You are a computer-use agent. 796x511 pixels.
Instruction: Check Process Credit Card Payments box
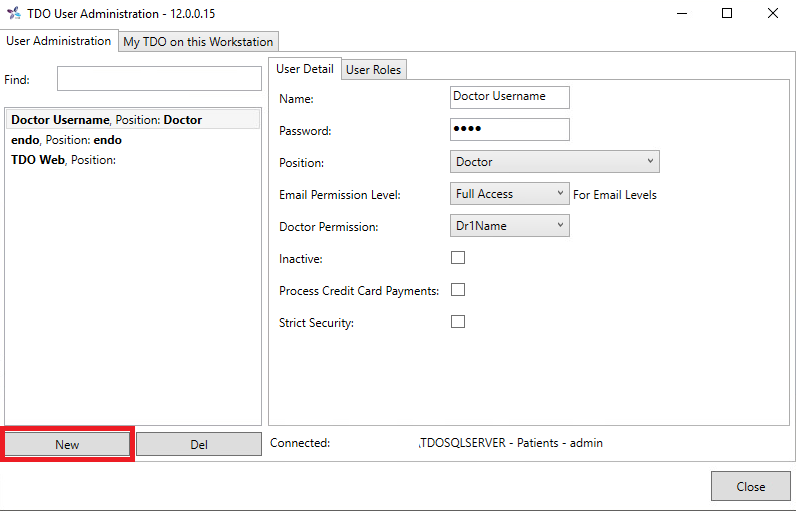458,290
